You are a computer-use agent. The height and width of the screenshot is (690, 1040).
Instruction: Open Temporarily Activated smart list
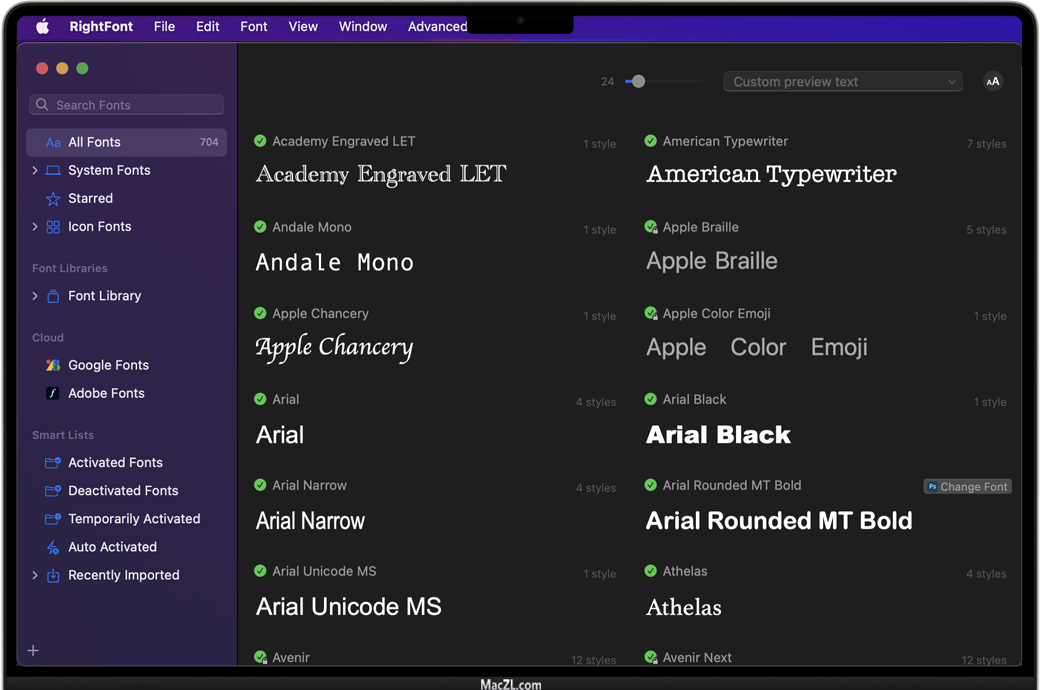[x=133, y=519]
